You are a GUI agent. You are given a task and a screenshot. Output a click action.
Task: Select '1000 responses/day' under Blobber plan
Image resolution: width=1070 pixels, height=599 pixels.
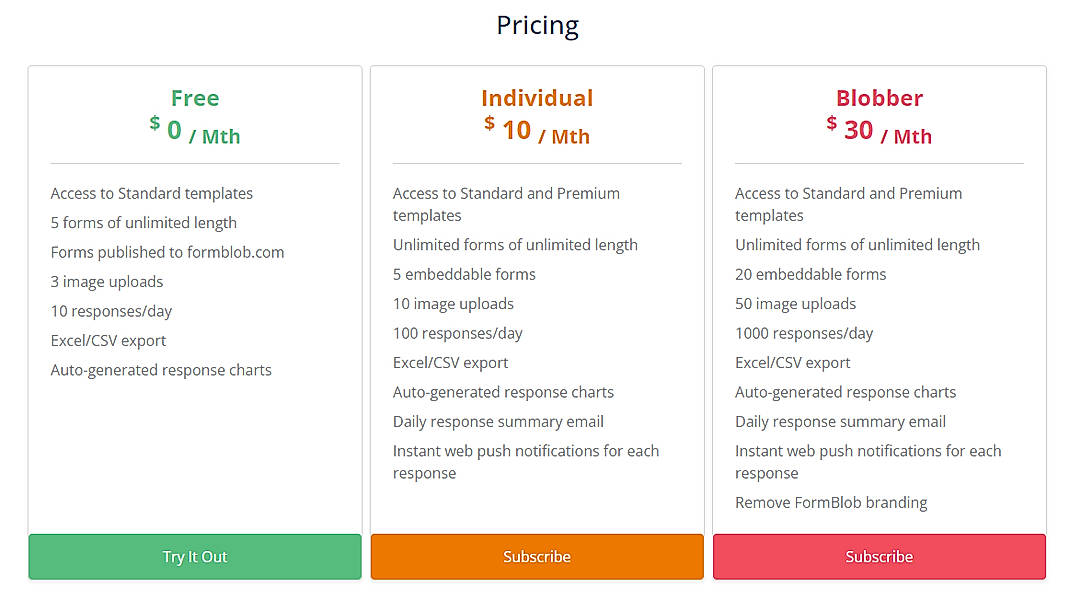coord(806,333)
